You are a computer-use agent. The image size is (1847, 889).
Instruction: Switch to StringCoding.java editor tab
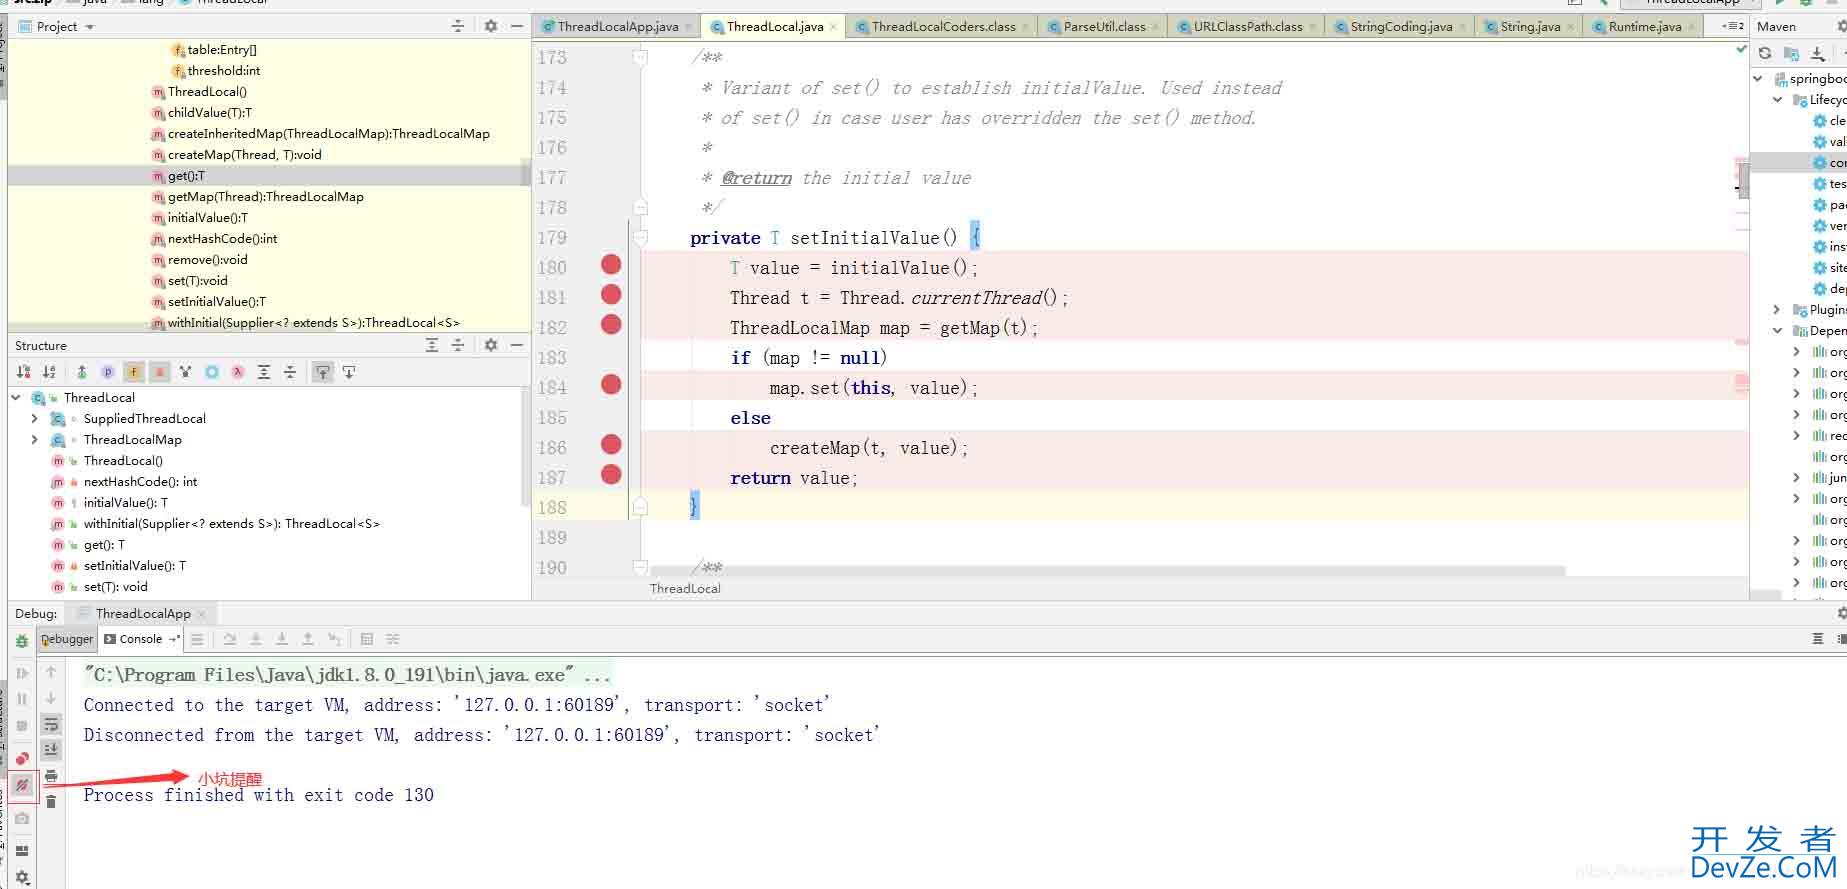(x=1401, y=27)
